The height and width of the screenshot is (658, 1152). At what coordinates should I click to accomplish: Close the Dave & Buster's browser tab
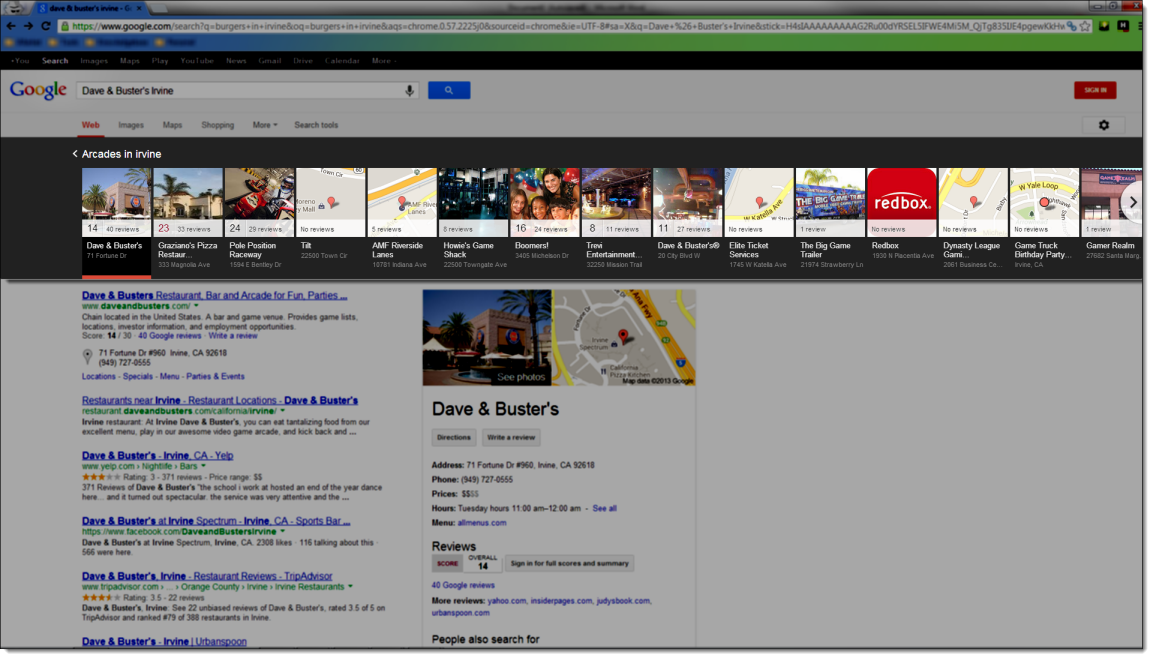140,7
